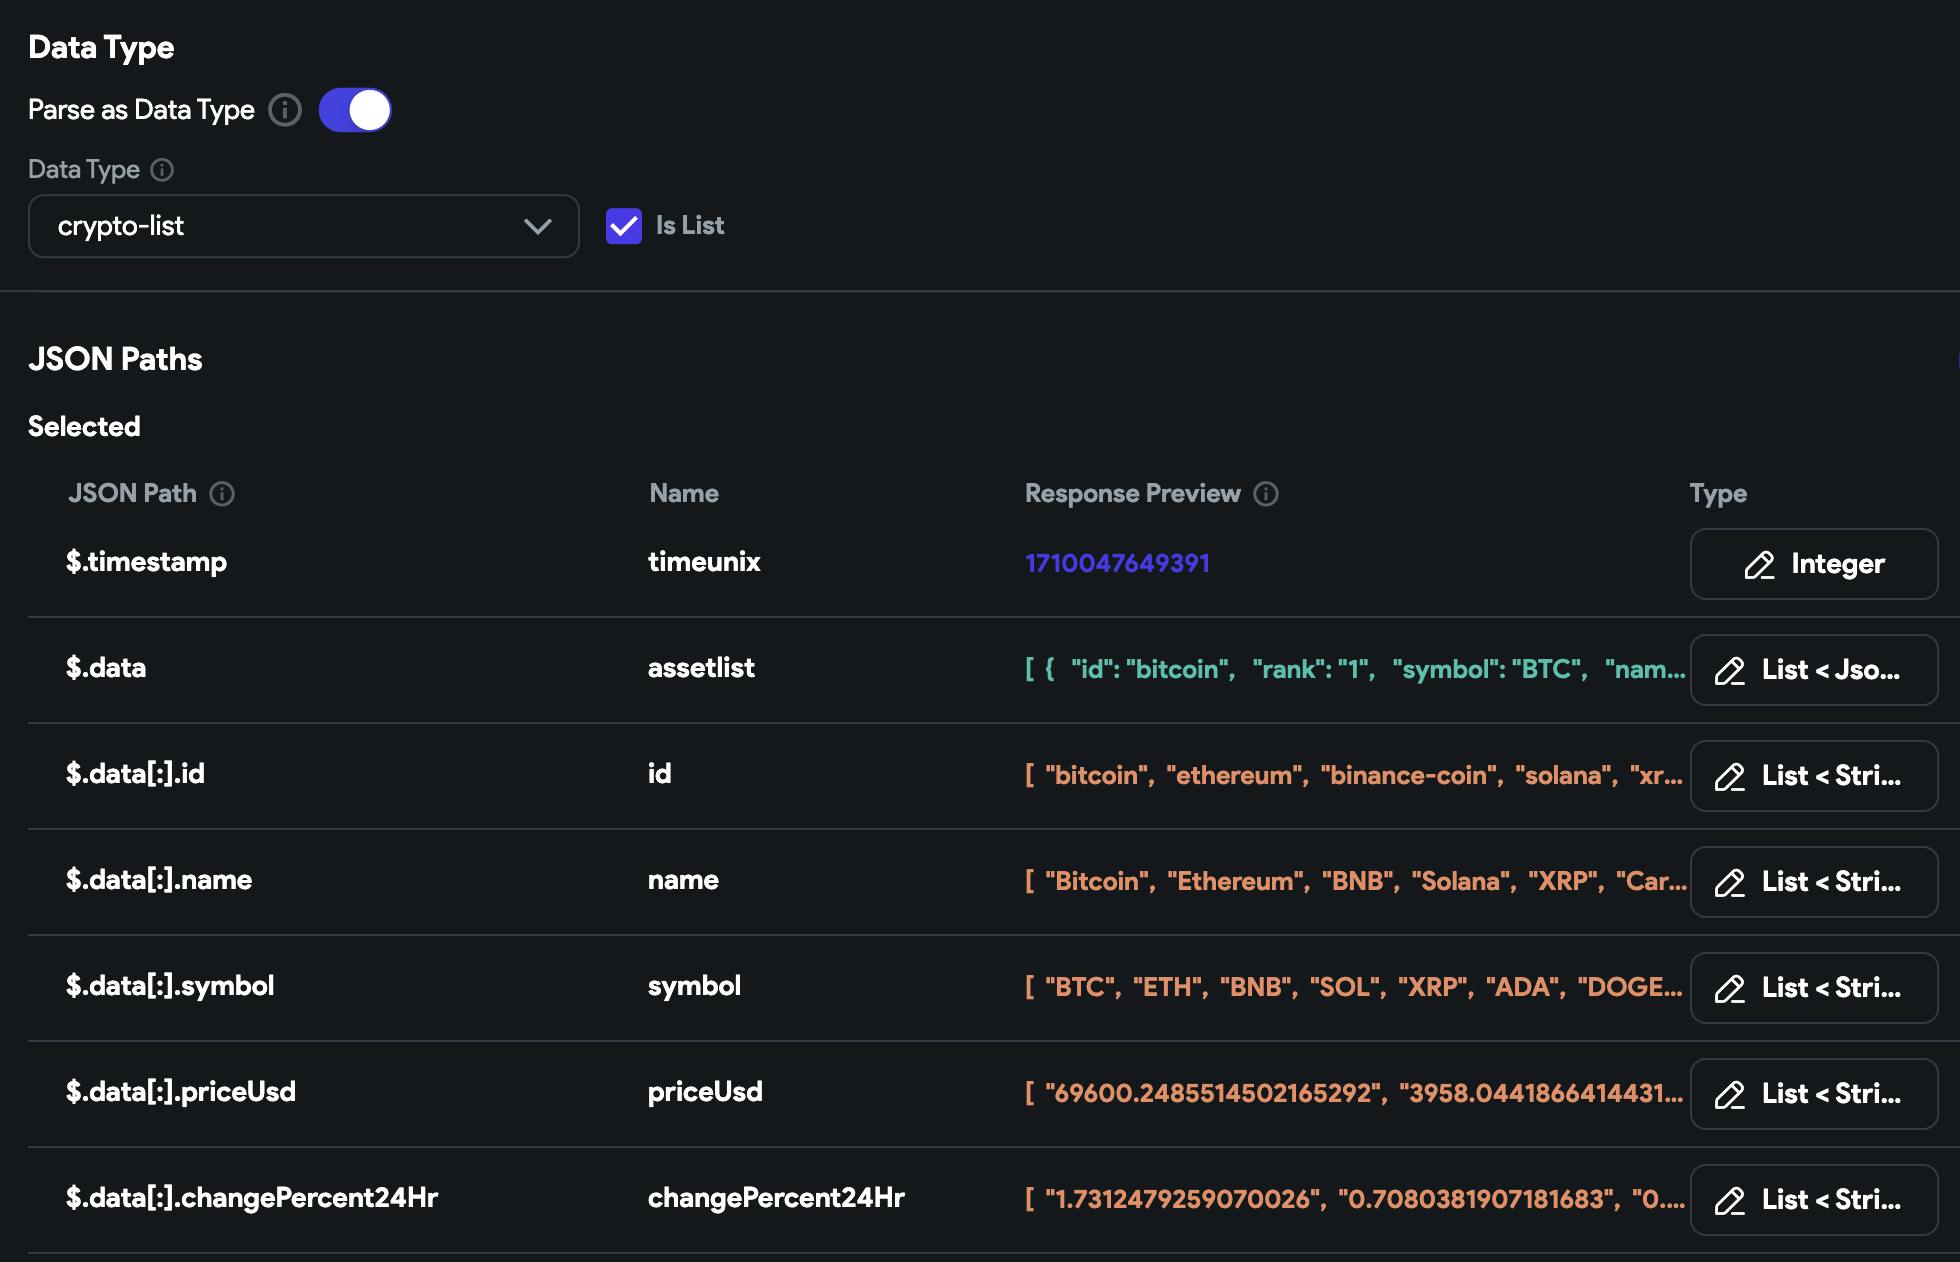
Task: Click assetlist response preview JSON text
Action: [1354, 670]
